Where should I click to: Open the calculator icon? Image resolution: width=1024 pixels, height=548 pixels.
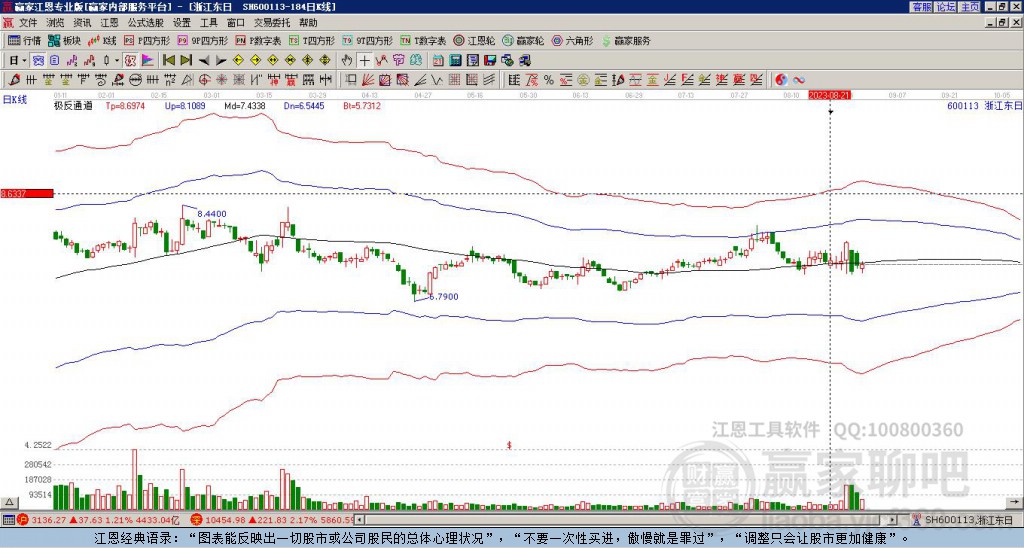click(x=456, y=61)
